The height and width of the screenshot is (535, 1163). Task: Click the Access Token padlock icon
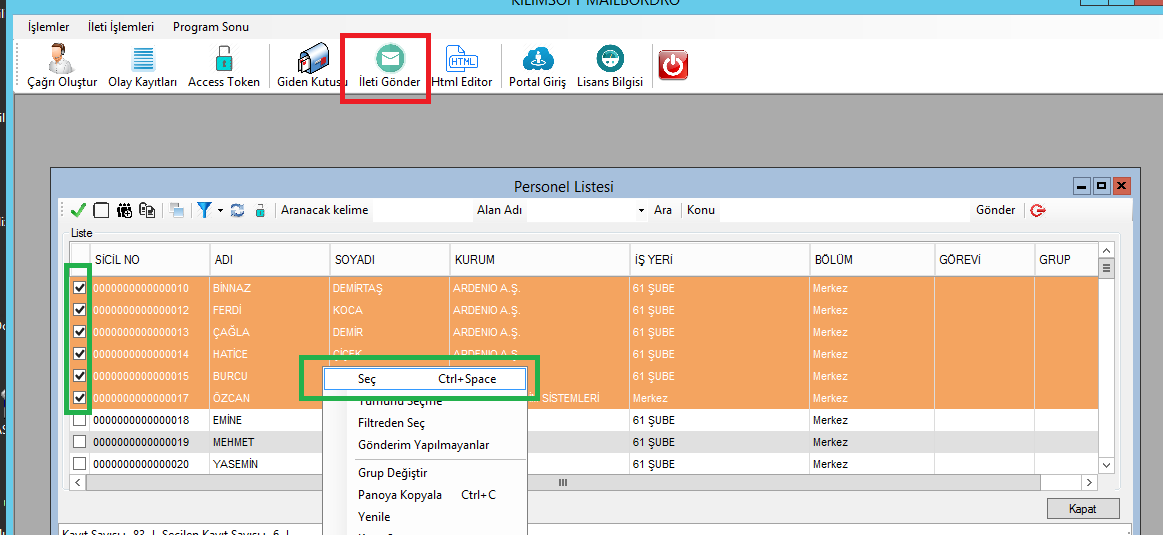point(224,66)
